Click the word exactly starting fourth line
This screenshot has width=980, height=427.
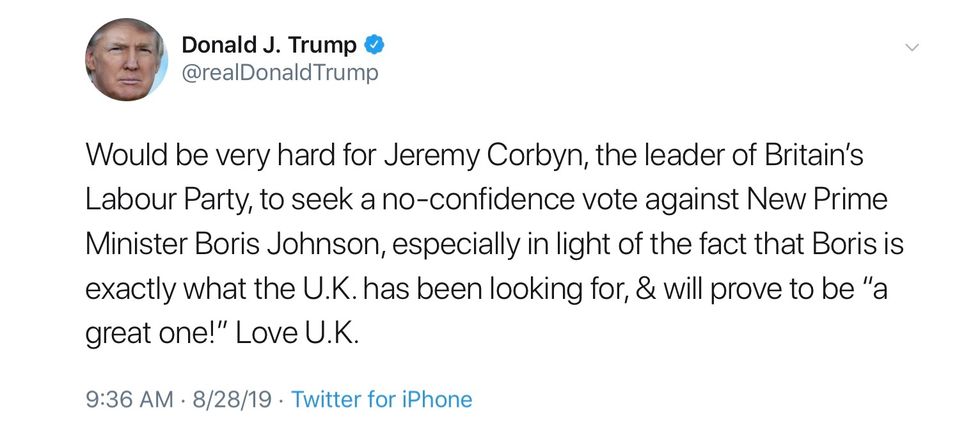[x=128, y=290]
